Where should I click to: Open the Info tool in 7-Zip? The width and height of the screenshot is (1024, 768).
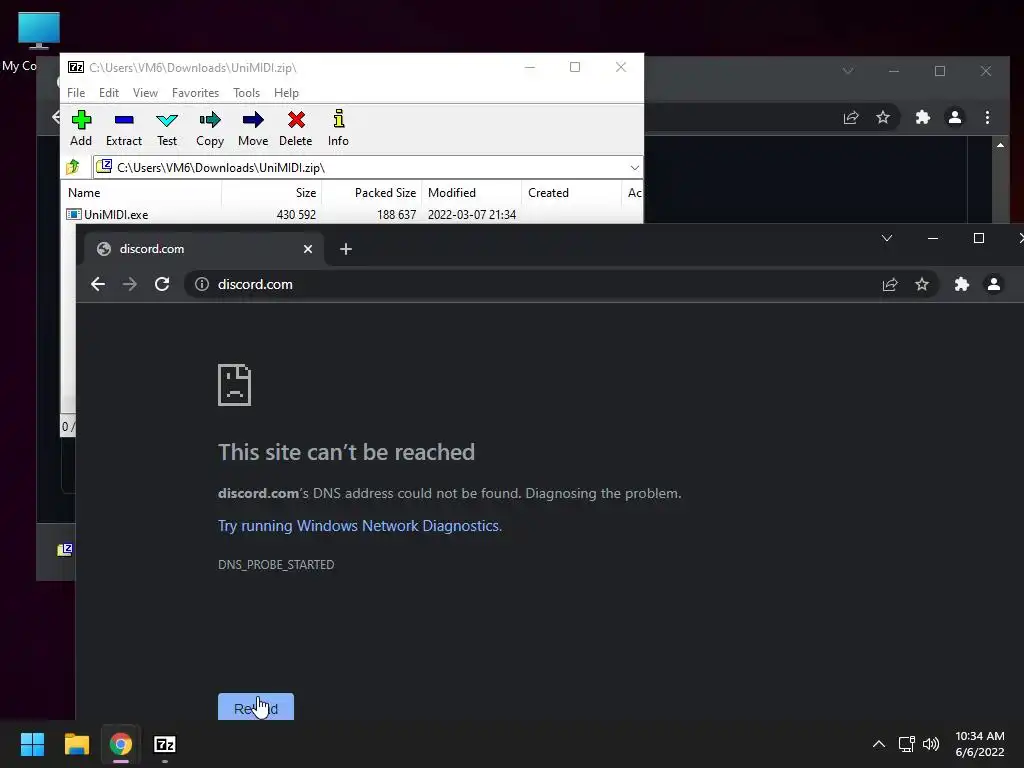[x=338, y=129]
